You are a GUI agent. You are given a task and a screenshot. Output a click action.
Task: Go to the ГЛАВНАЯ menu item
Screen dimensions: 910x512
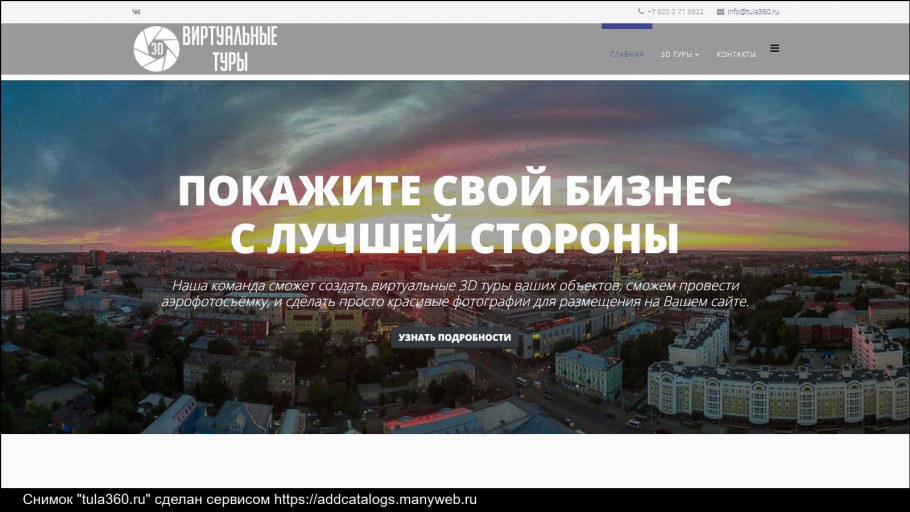point(627,54)
